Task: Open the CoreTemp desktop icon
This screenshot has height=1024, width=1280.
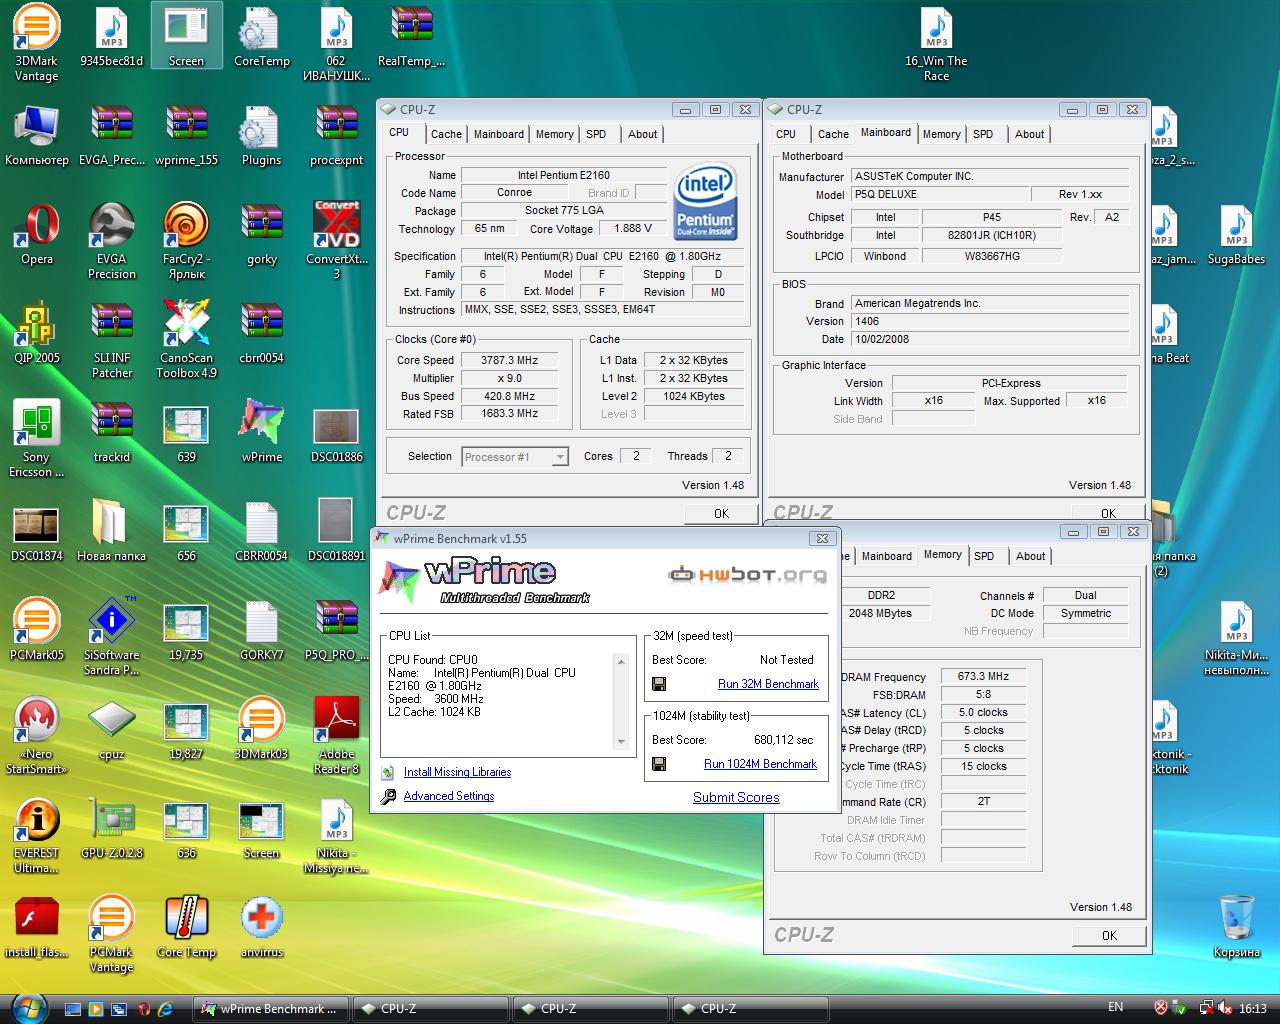Action: (x=261, y=38)
